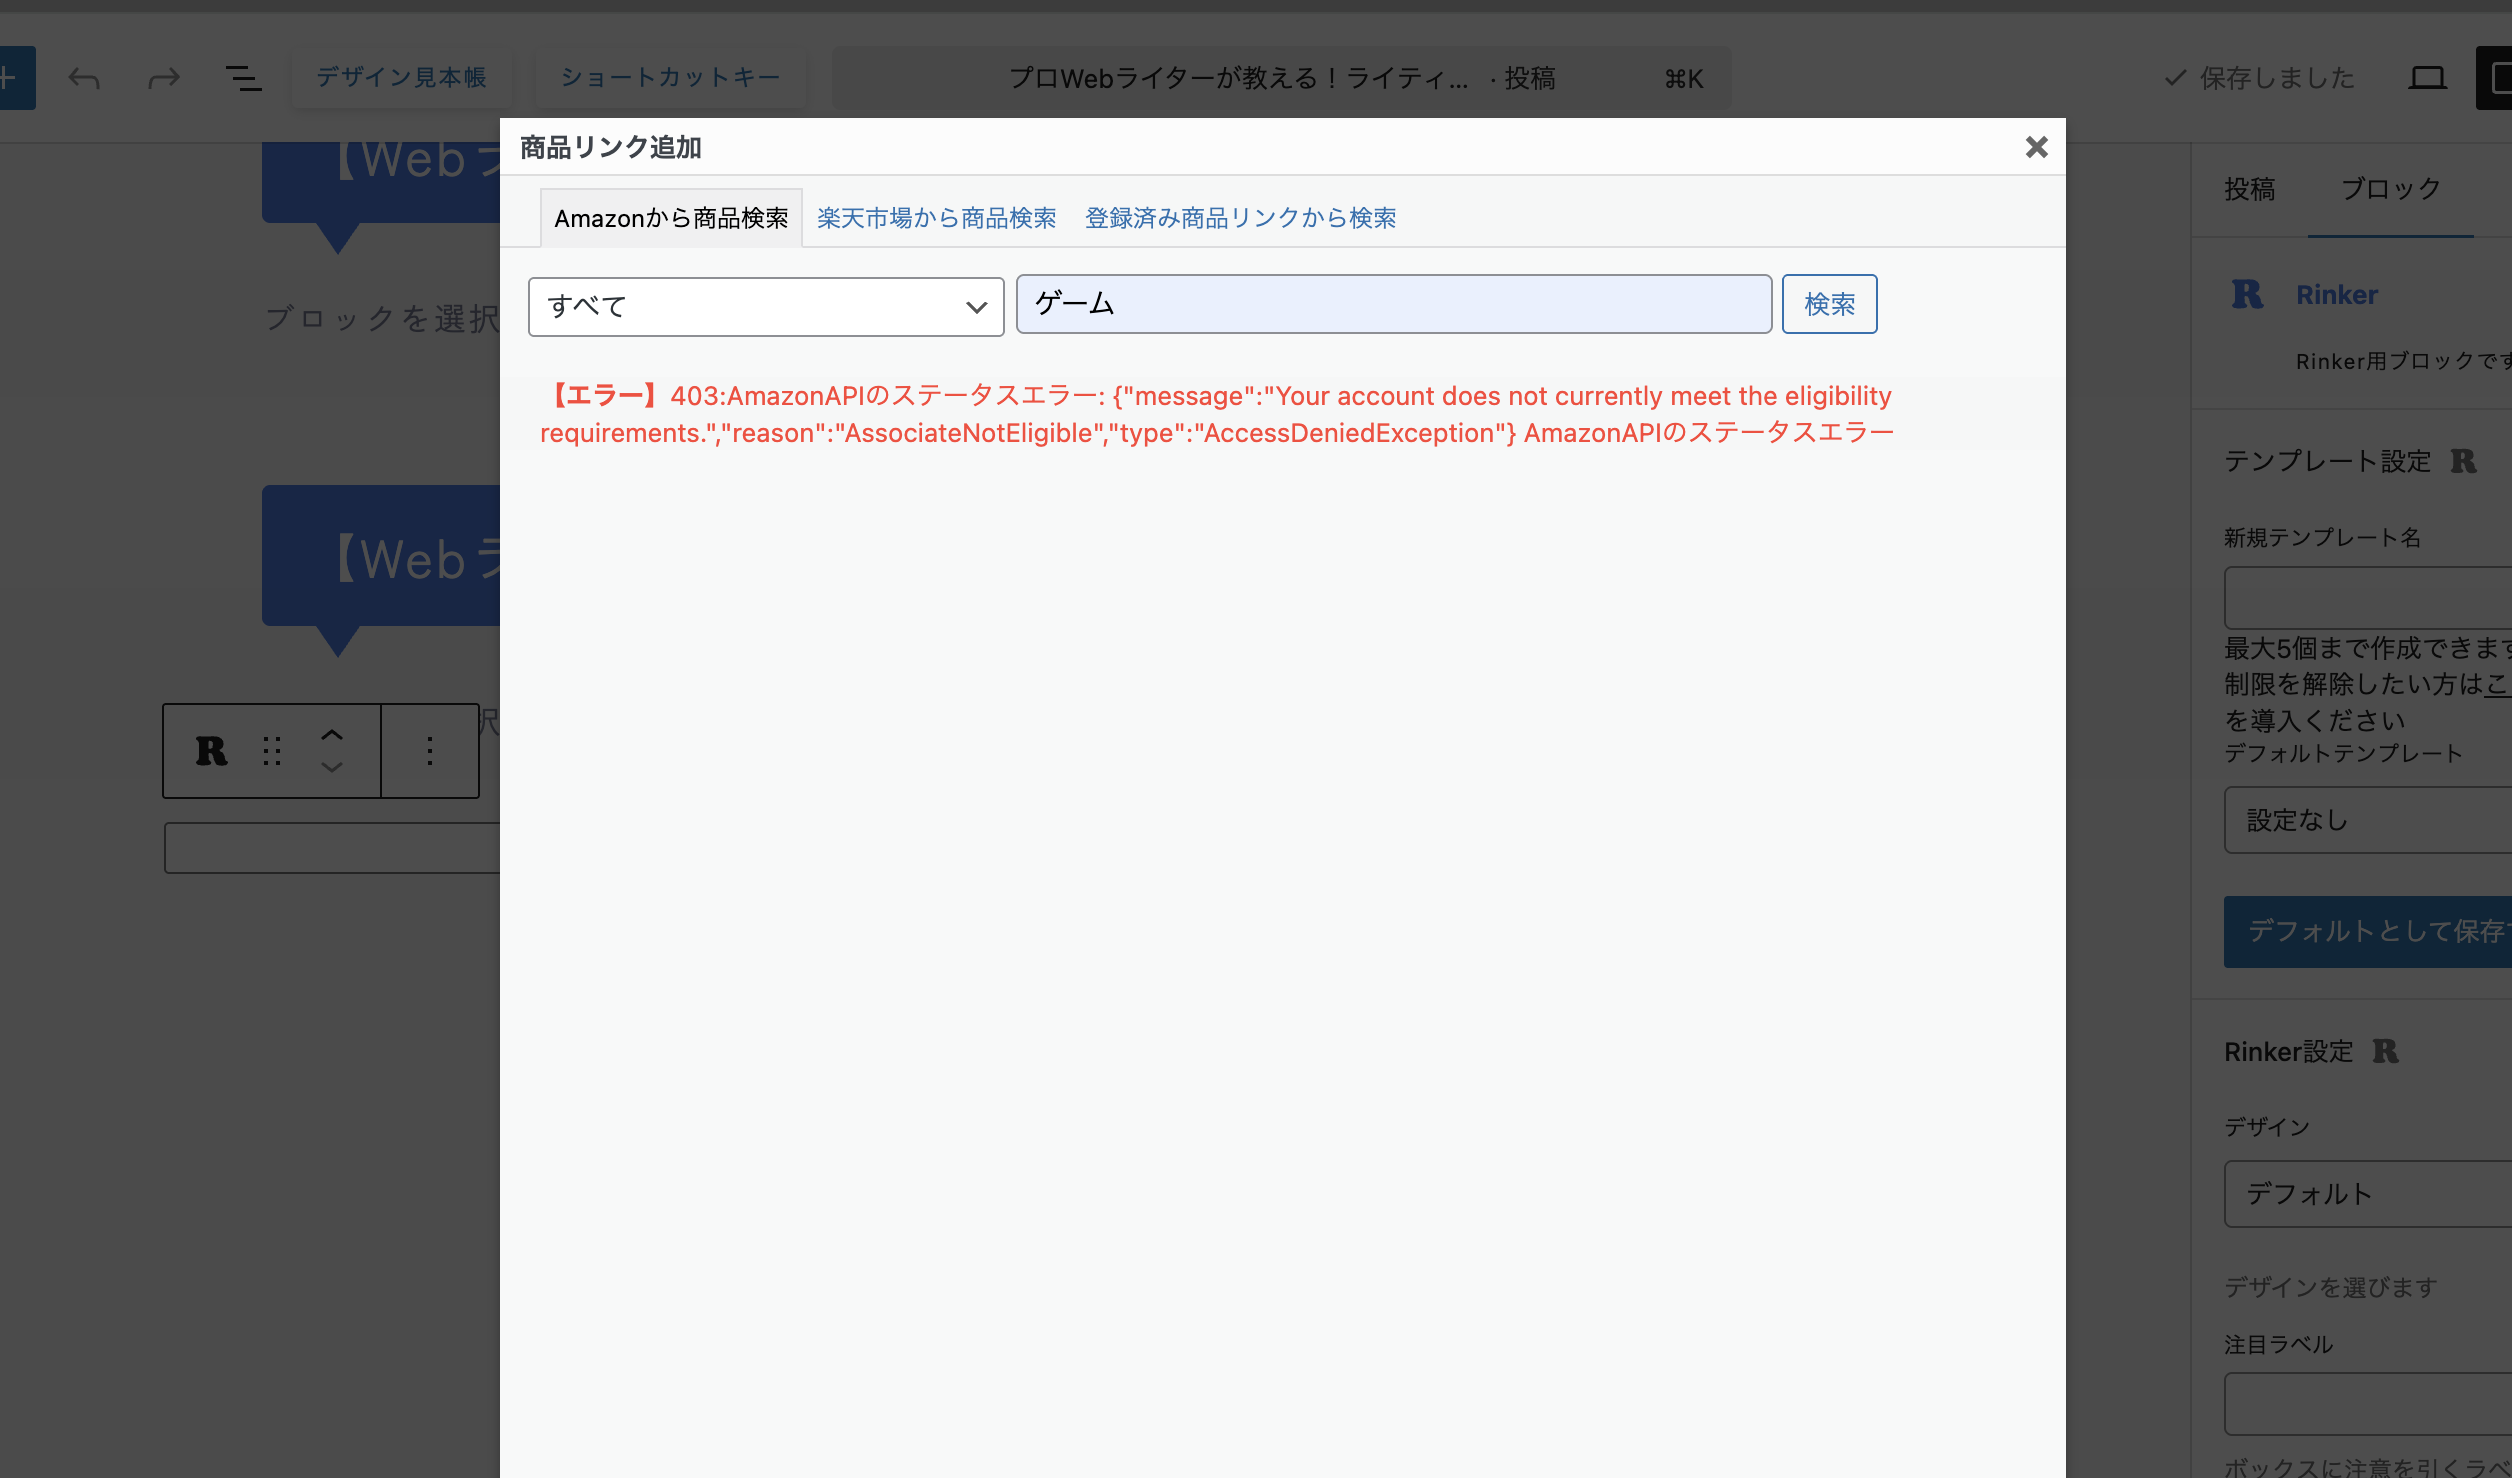Open block options three-dot menu
Screen dimensions: 2512x1478
pos(430,751)
